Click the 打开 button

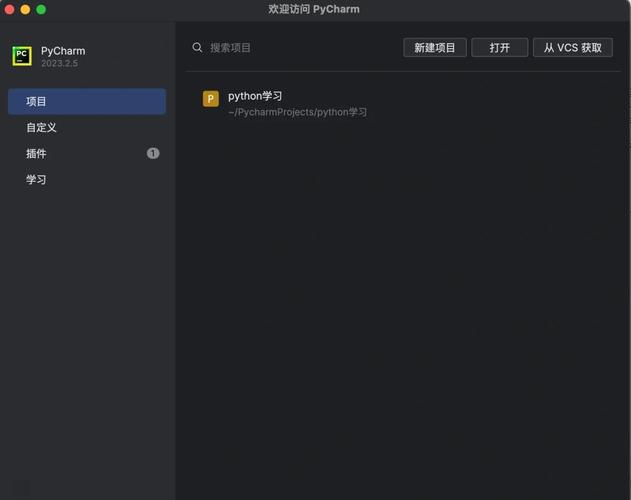point(499,48)
